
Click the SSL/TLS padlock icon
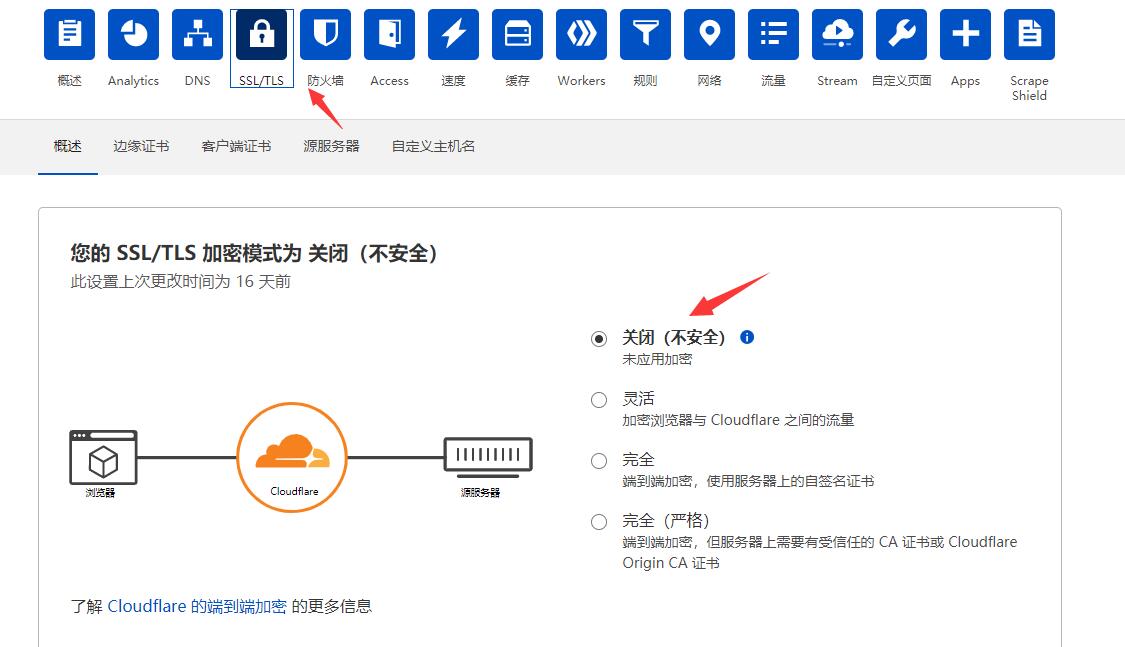click(x=261, y=35)
